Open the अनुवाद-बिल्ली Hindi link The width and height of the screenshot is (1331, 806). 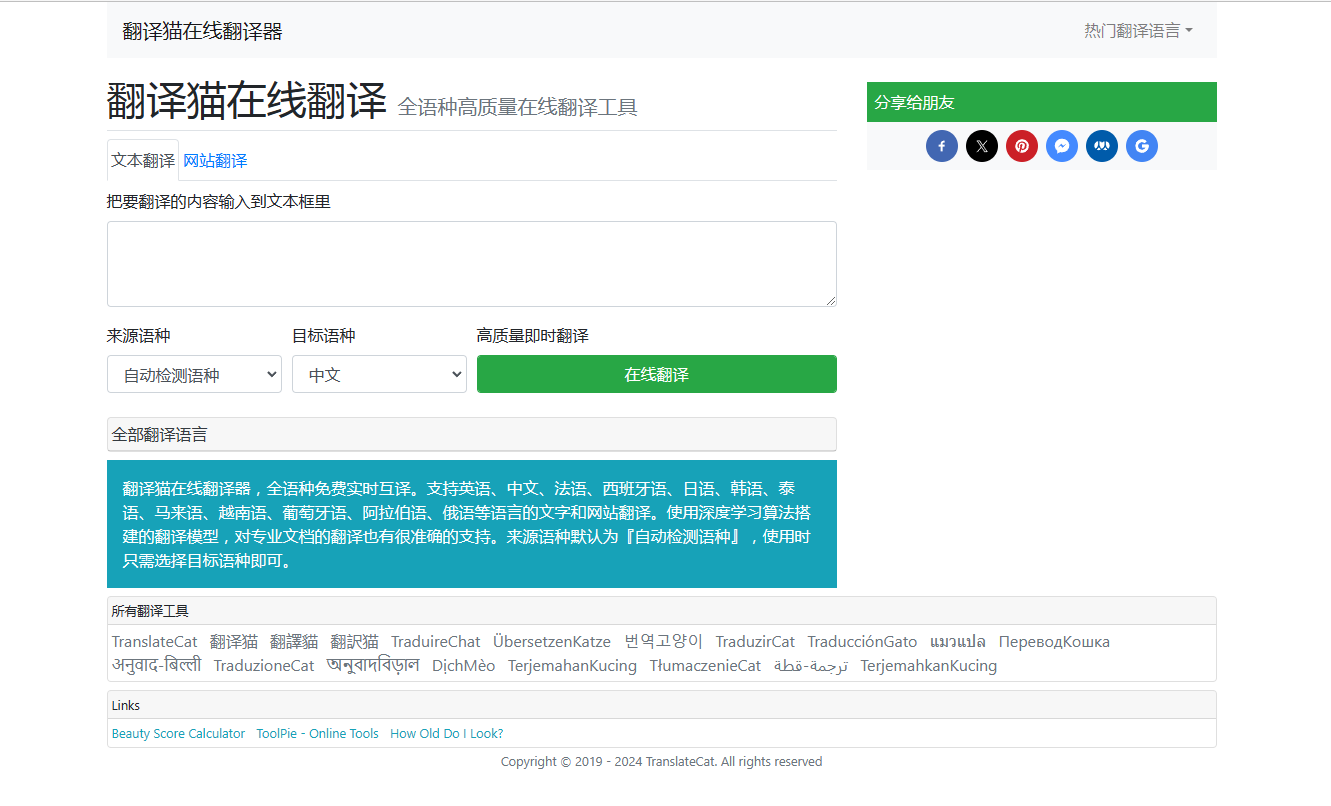click(x=156, y=665)
